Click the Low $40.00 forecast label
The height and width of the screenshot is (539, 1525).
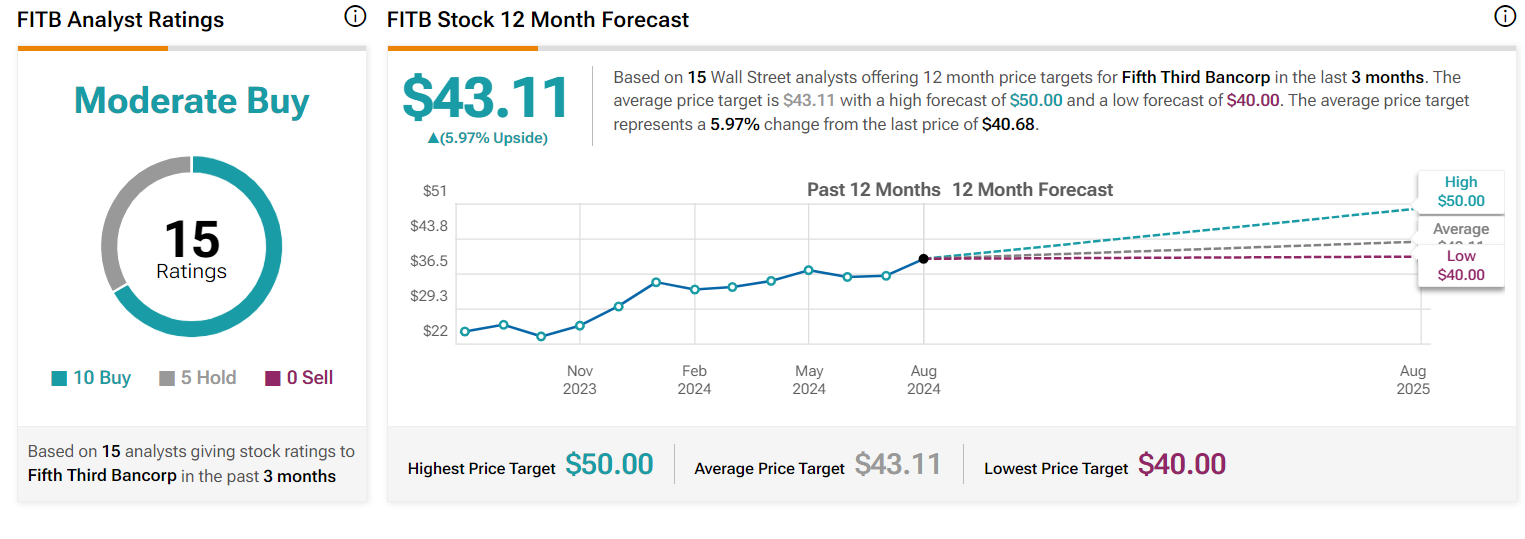[x=1461, y=266]
